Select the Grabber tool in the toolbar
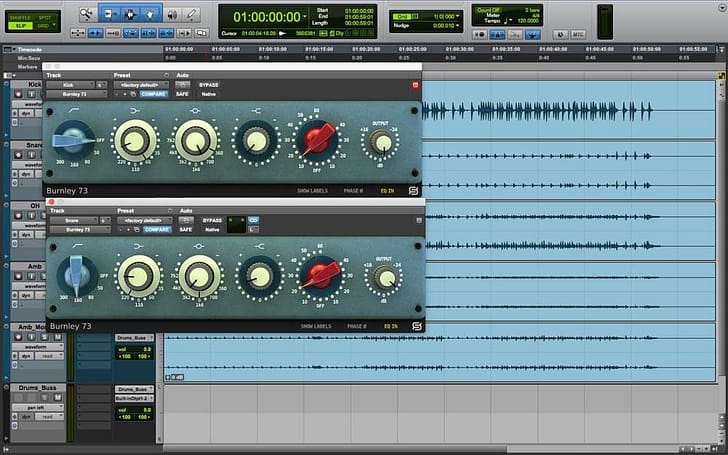Viewport: 728px width, 455px height. pyautogui.click(x=150, y=14)
